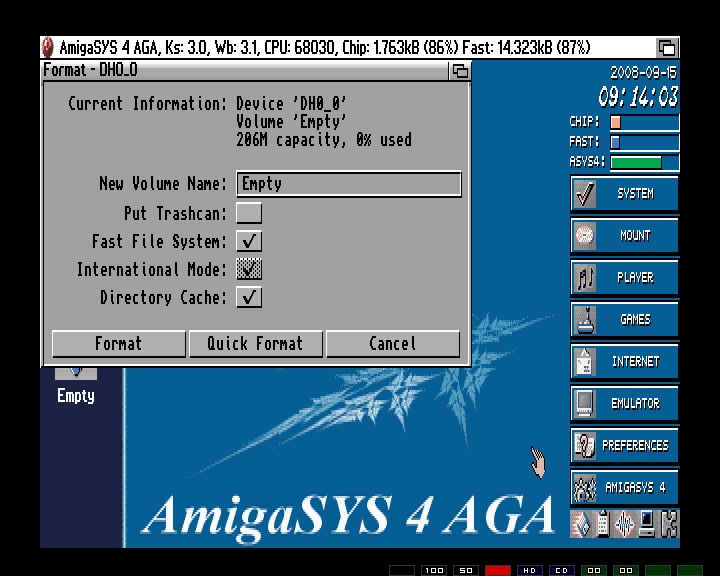The height and width of the screenshot is (576, 720).
Task: Click the sound waveform icon in the bottom dock
Action: click(624, 524)
